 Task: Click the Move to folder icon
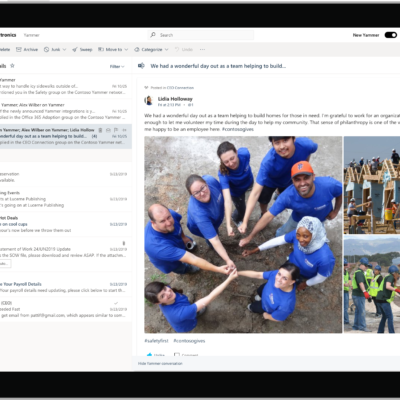click(x=101, y=49)
